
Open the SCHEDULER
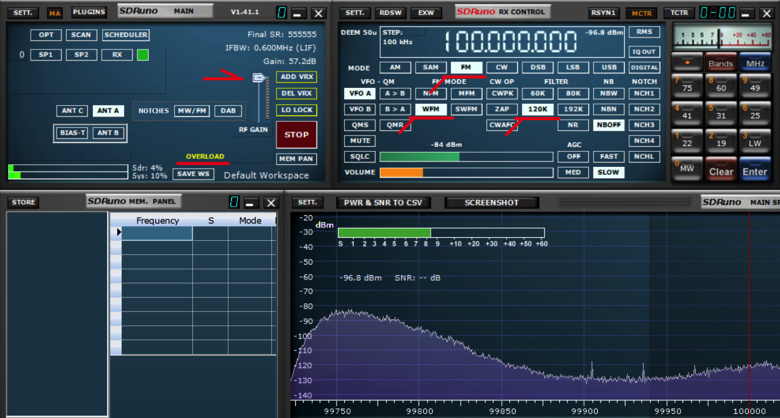point(126,35)
